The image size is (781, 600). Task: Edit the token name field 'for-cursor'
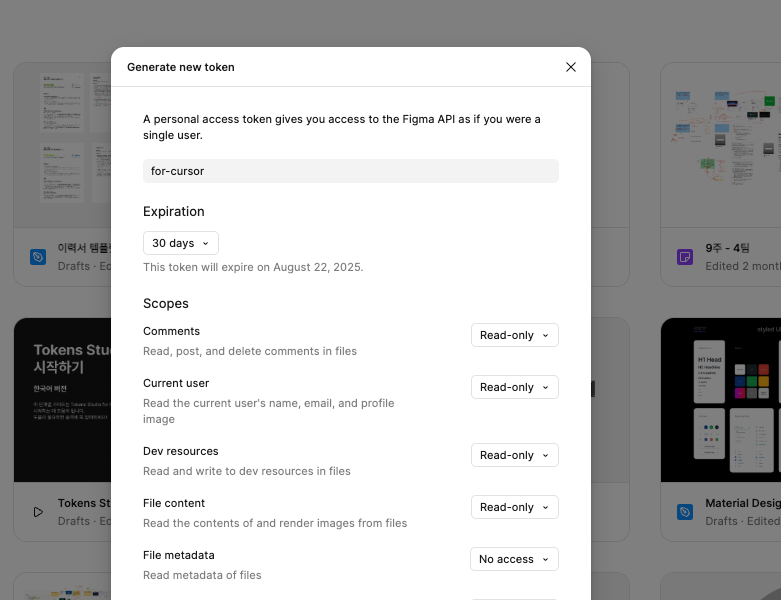(351, 171)
